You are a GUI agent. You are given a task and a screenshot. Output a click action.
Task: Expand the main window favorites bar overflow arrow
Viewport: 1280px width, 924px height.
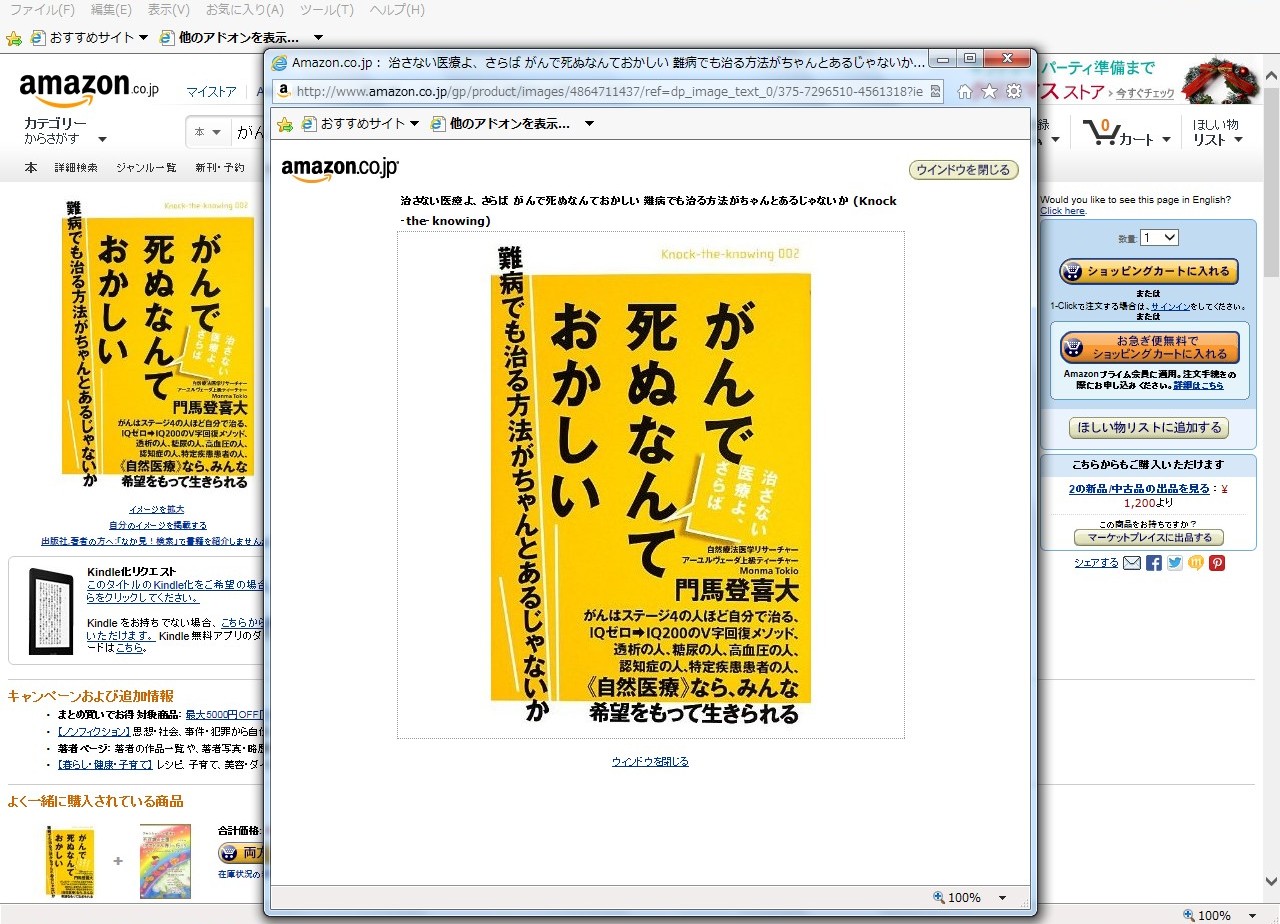tap(318, 38)
